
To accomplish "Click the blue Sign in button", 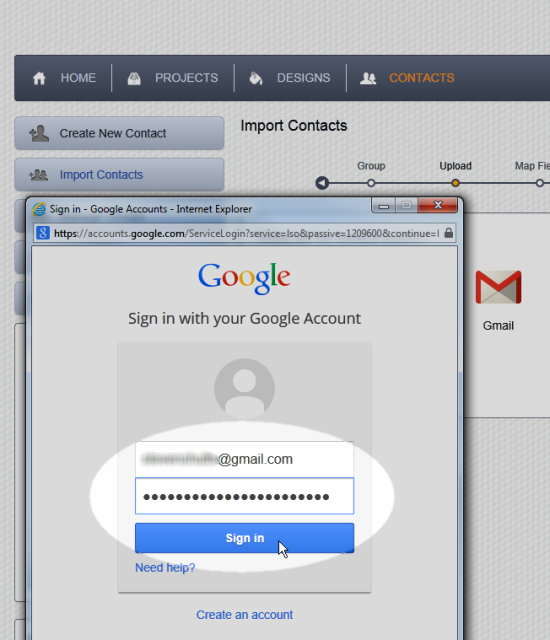I will [244, 538].
